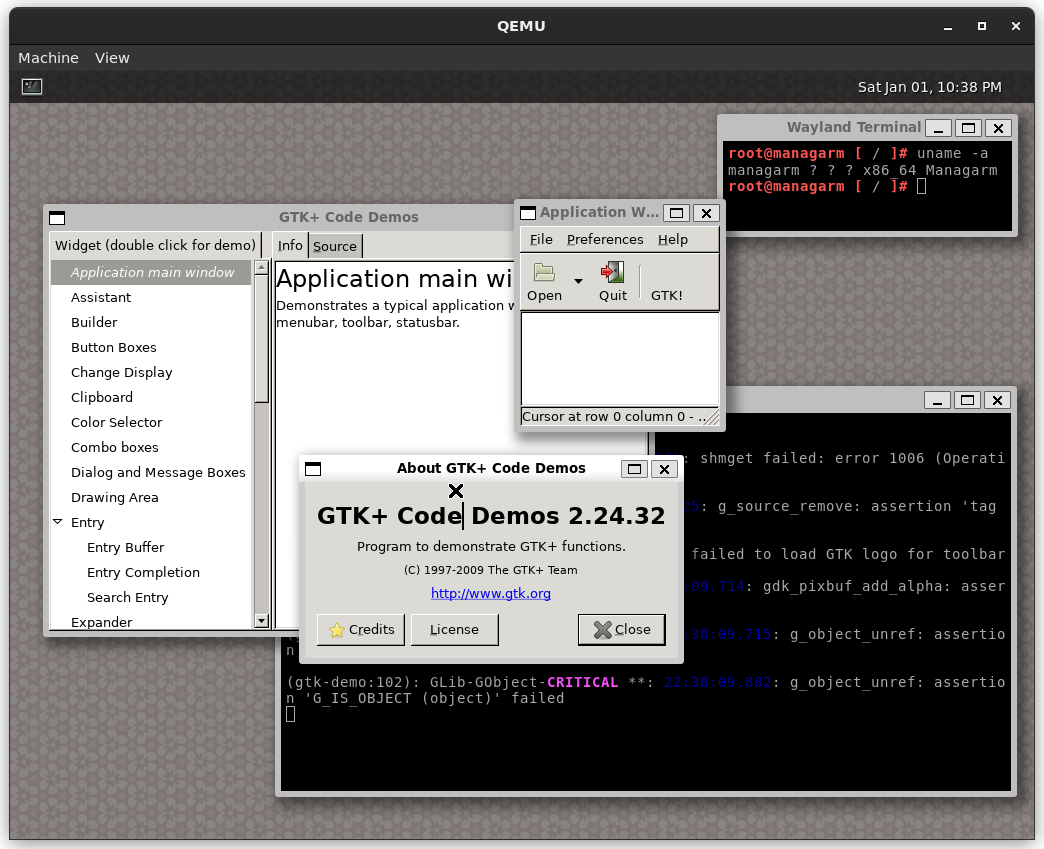Select the Search Entry demo
This screenshot has width=1044, height=849.
[152, 597]
